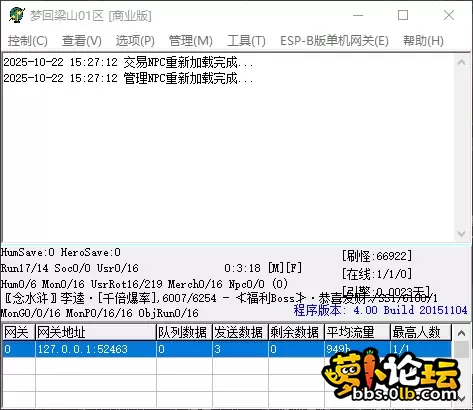Click the 最高人数 column header
The width and height of the screenshot is (473, 410).
click(421, 332)
